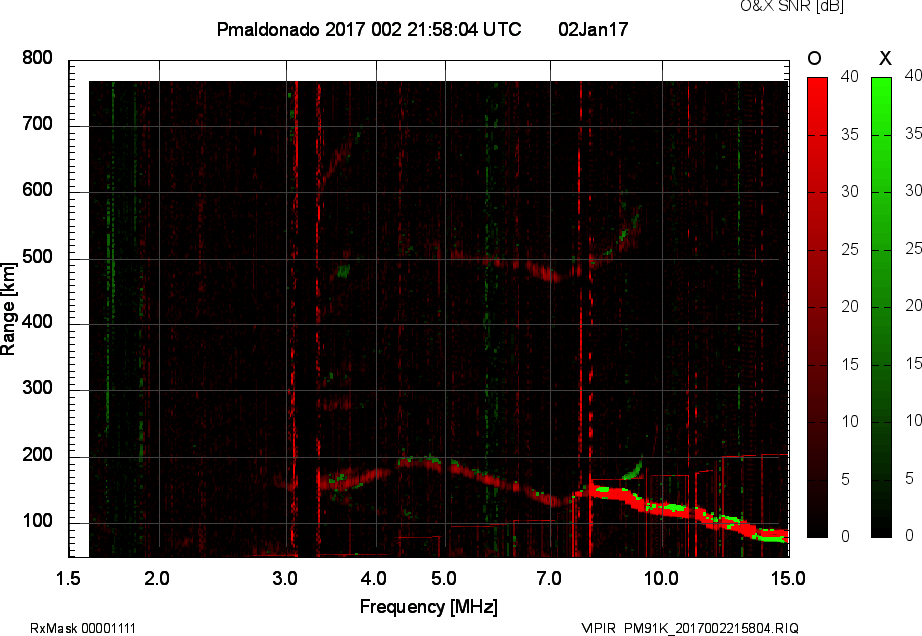Click the 'O&X SNR [dB]' heading
This screenshot has height=636, width=922.
(791, 6)
